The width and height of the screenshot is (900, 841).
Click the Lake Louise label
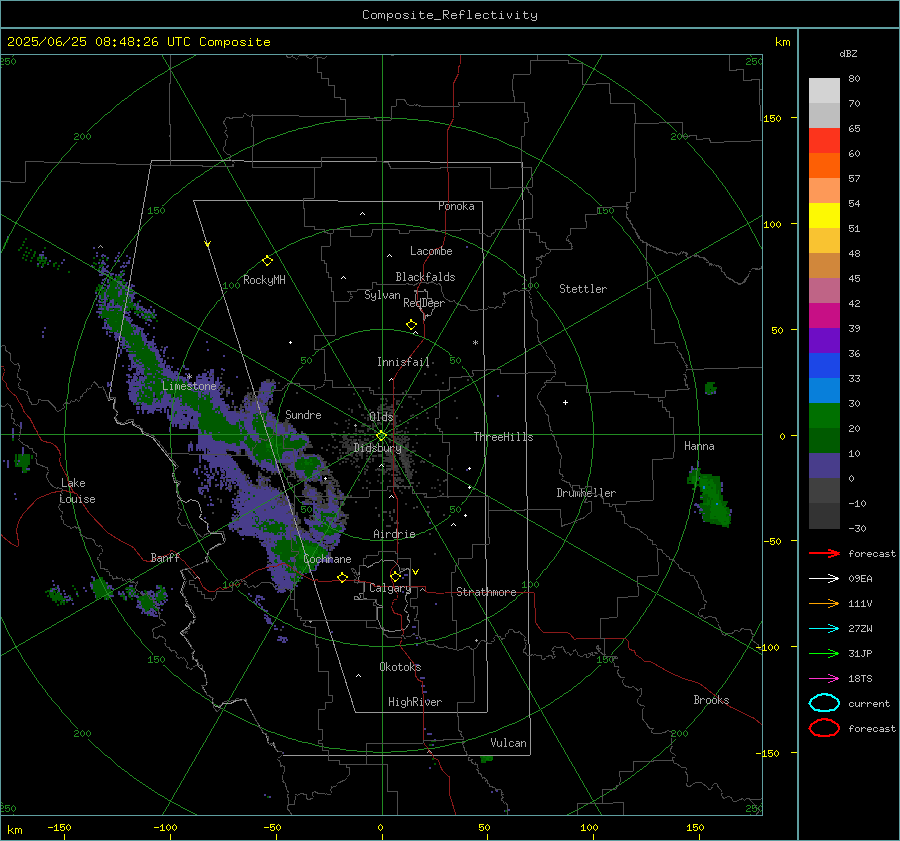tap(77, 491)
